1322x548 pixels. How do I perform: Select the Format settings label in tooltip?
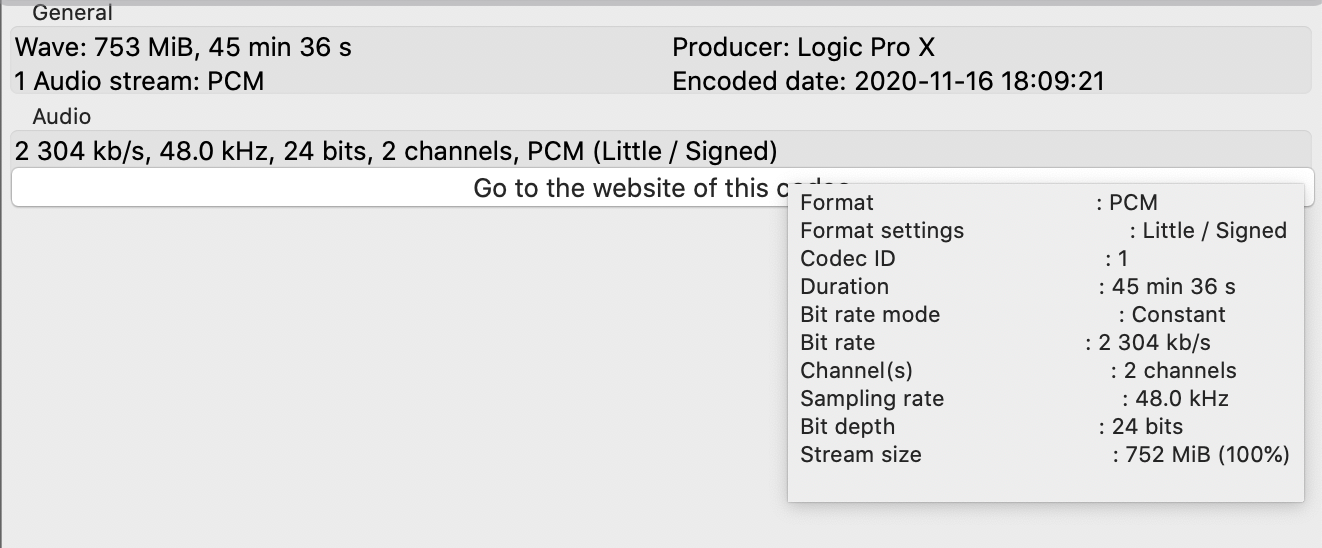pos(882,231)
